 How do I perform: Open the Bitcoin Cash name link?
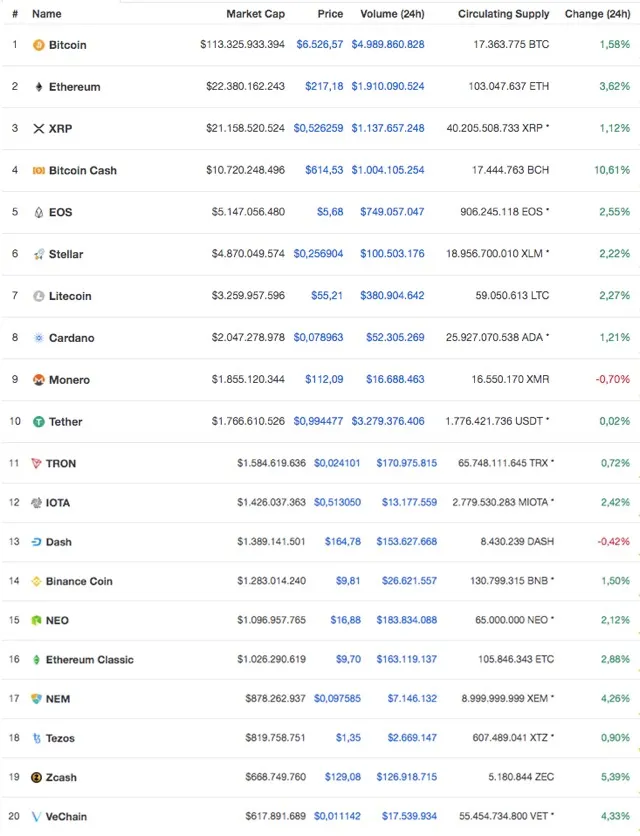(83, 171)
